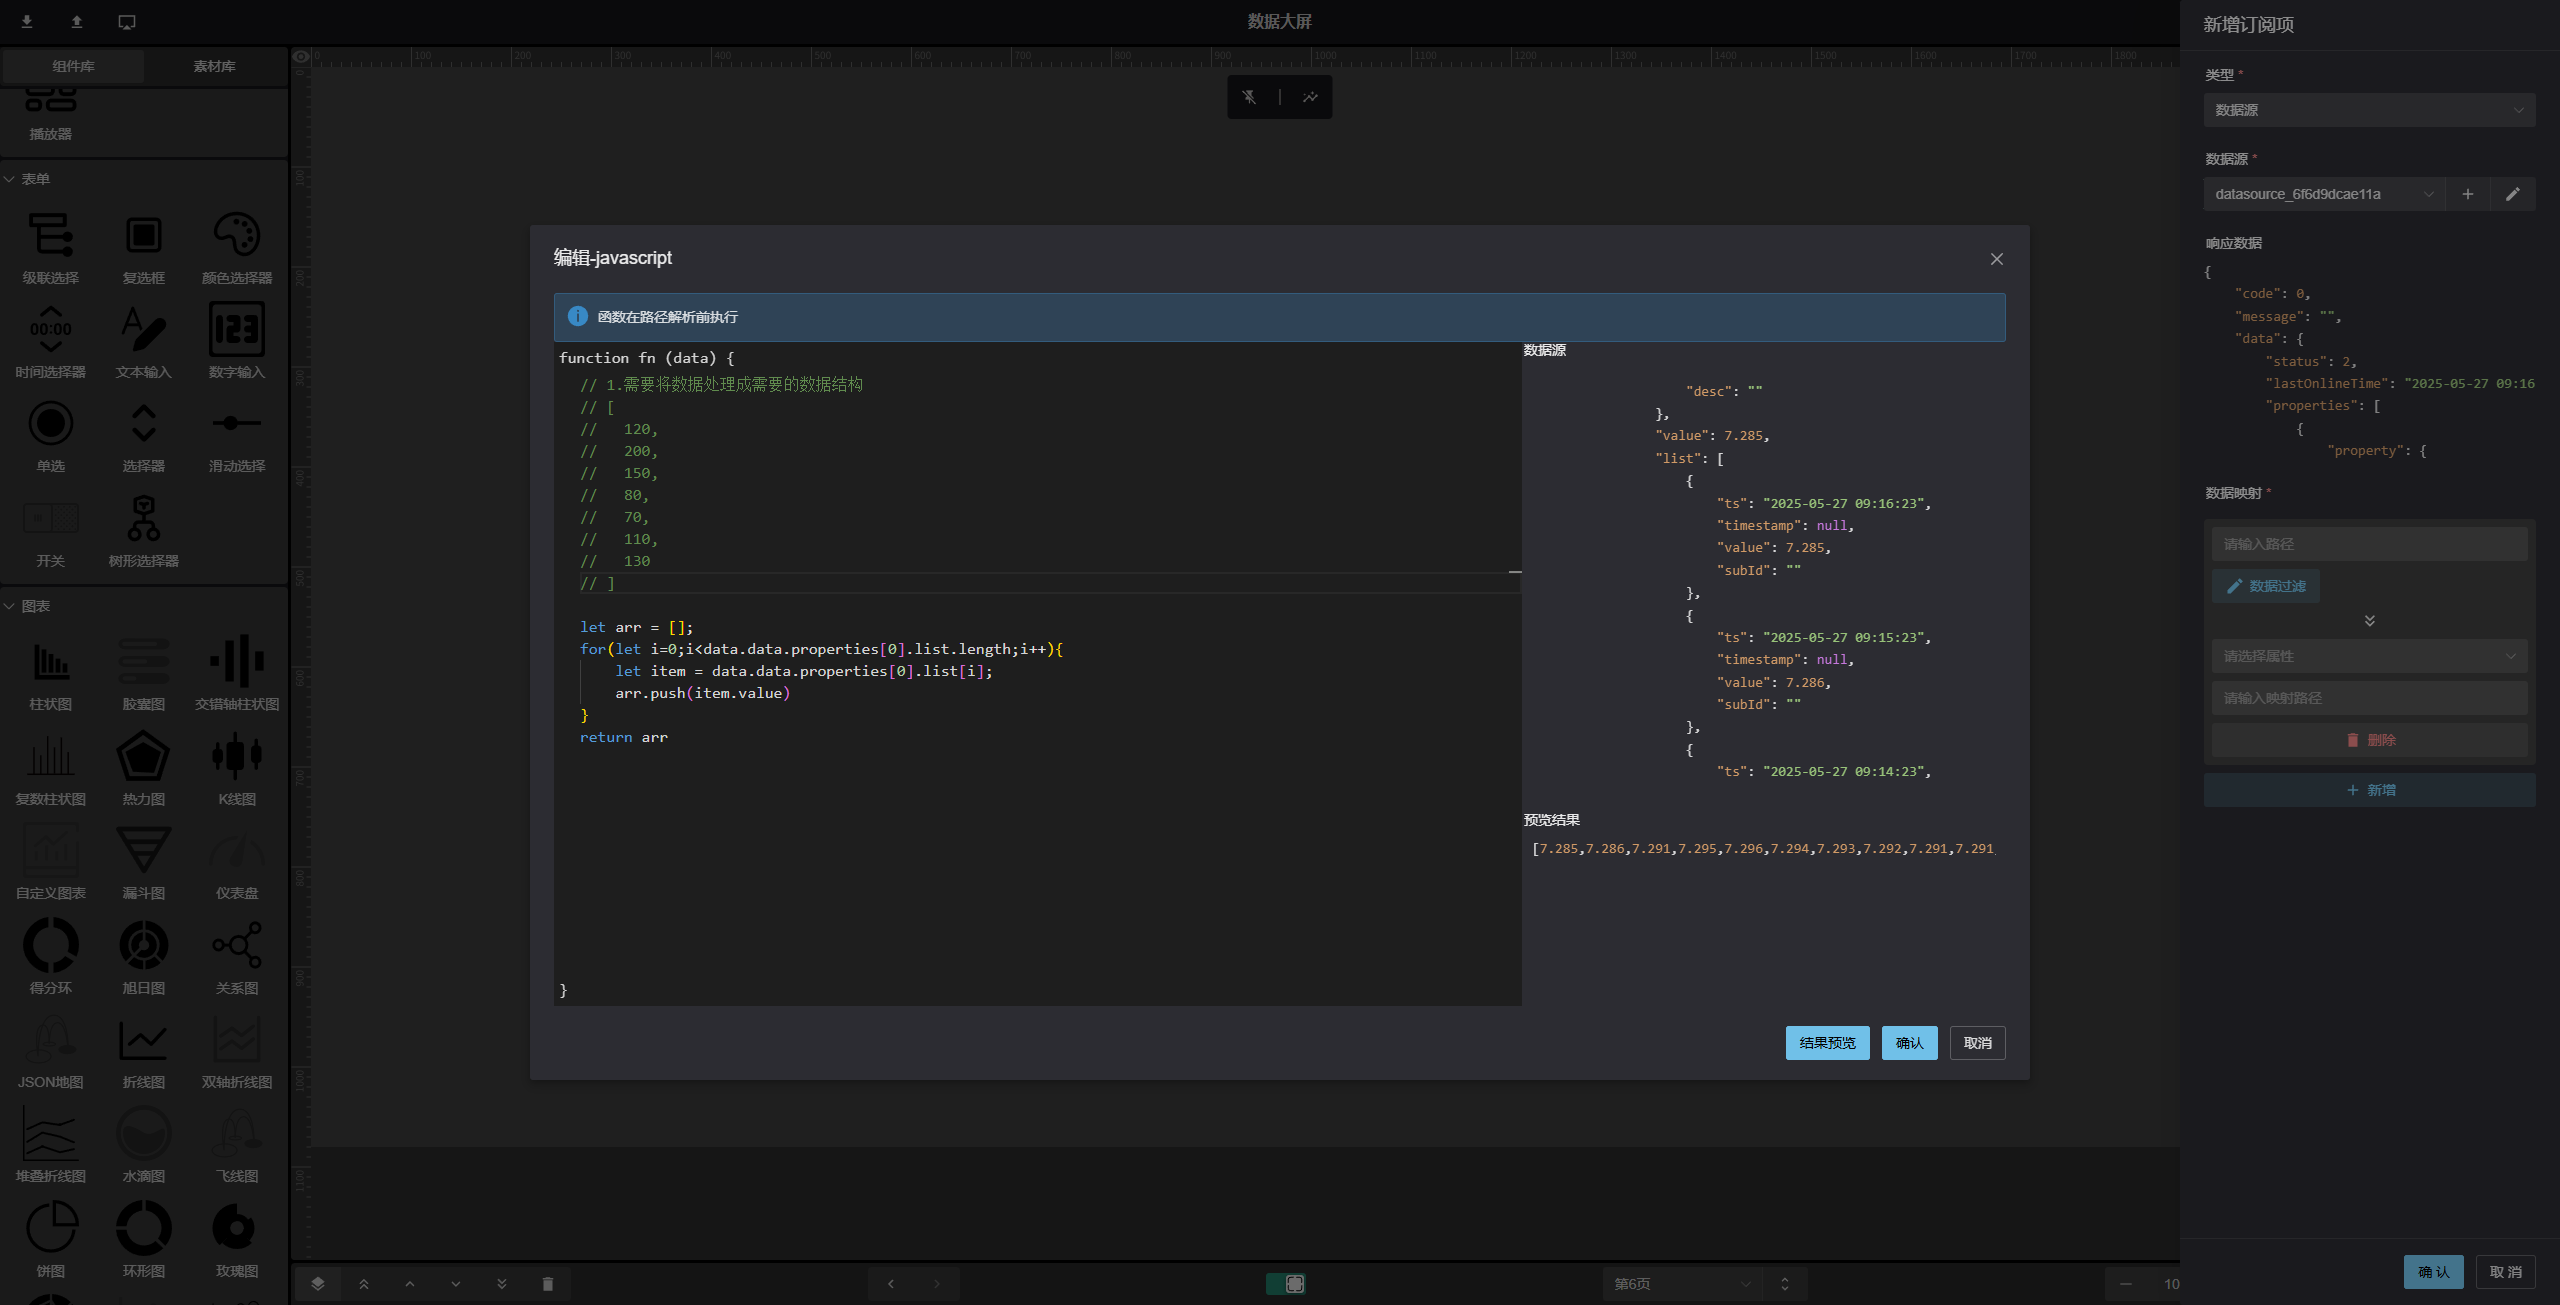Viewport: 2560px width, 1305px height.
Task: Click the 结果预览 preview result button
Action: pos(1827,1043)
